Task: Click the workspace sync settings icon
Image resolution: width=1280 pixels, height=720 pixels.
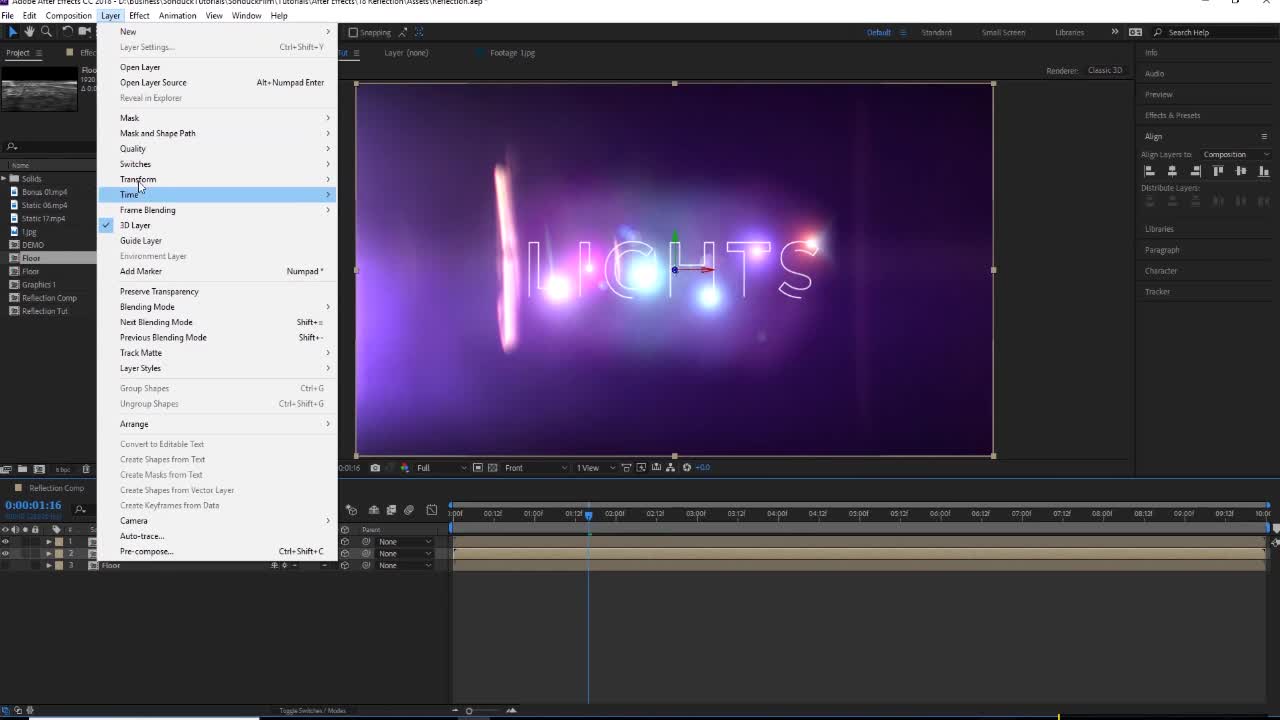Action: click(1135, 32)
